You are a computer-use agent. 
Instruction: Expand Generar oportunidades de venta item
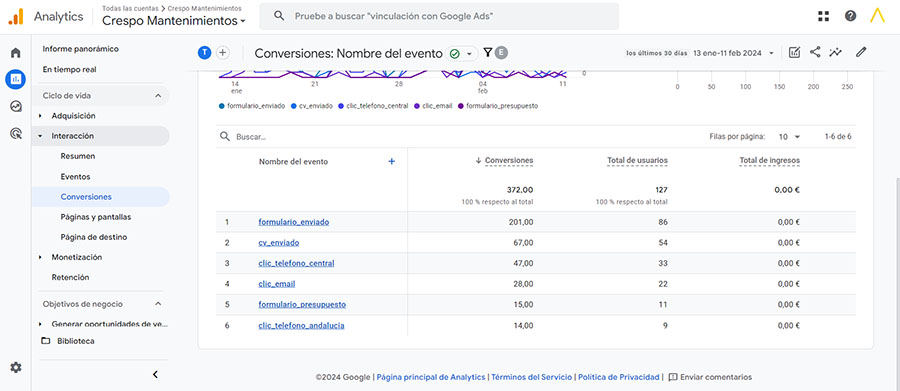click(40, 324)
